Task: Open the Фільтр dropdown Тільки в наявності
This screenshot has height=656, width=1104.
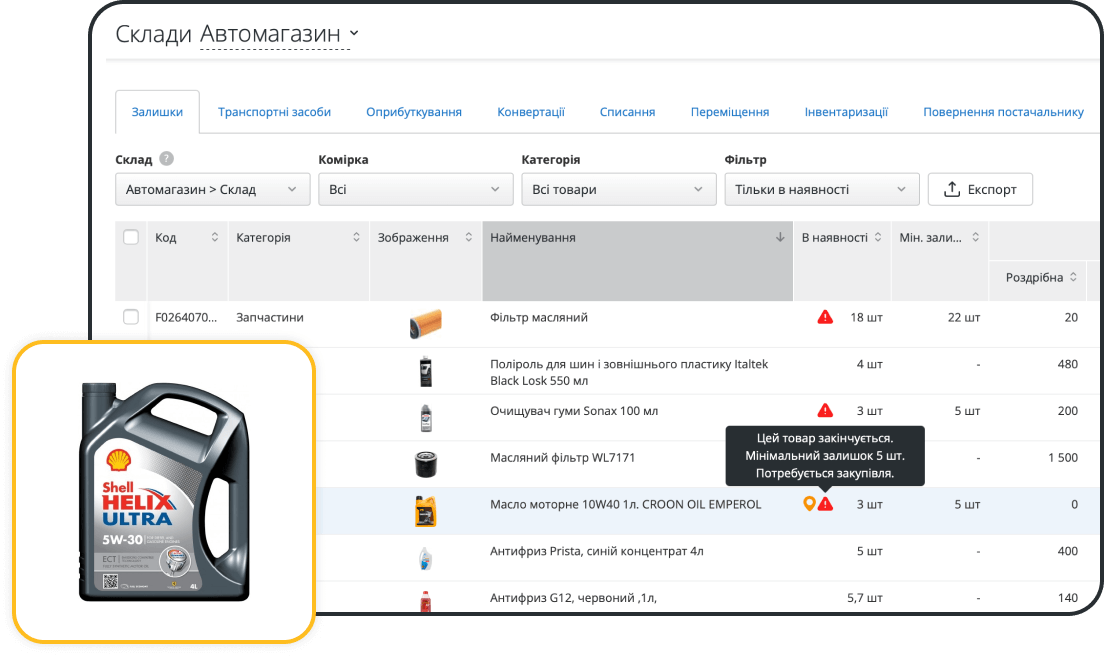Action: coord(821,189)
